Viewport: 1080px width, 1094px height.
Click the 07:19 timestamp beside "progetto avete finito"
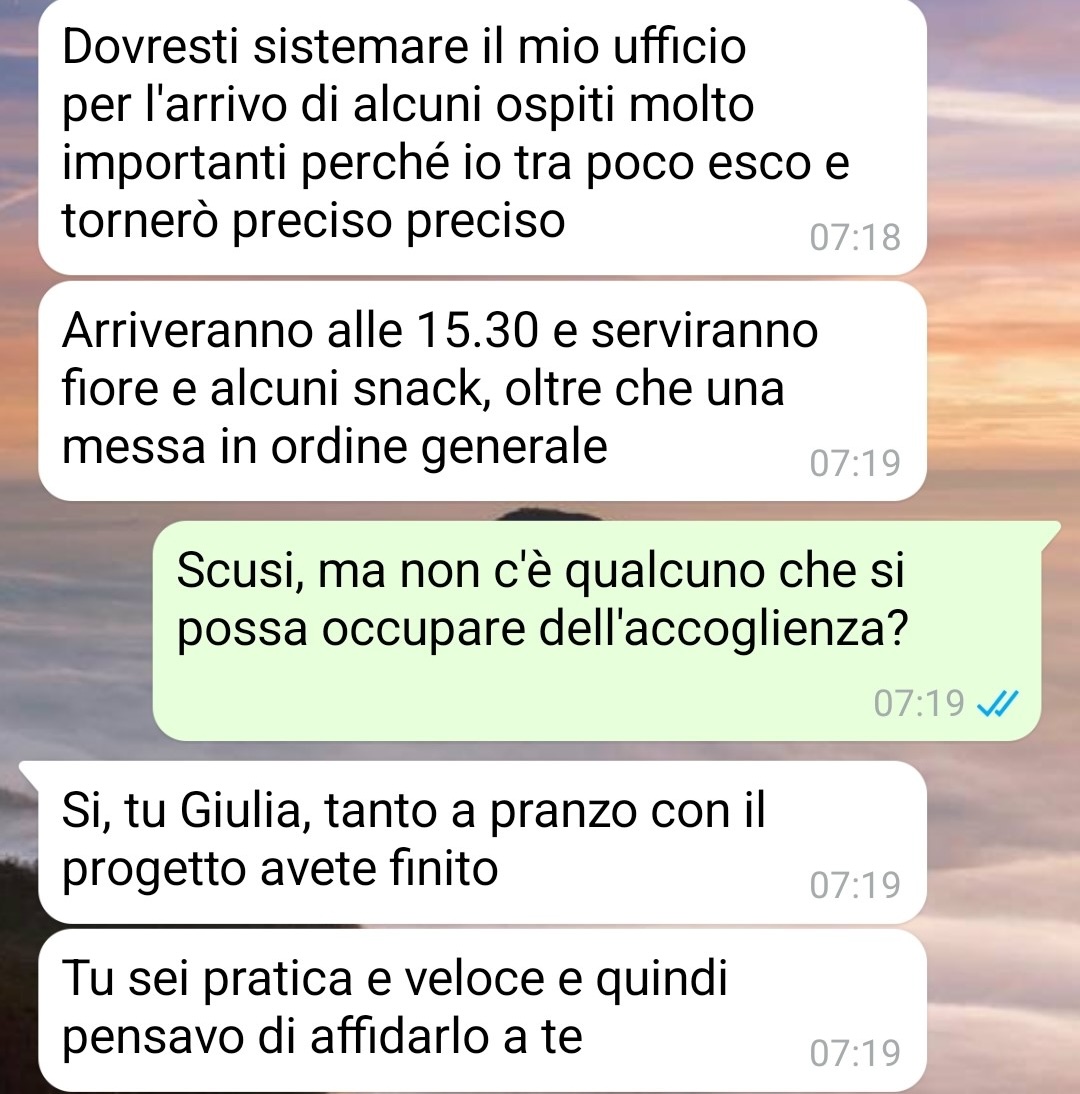855,885
